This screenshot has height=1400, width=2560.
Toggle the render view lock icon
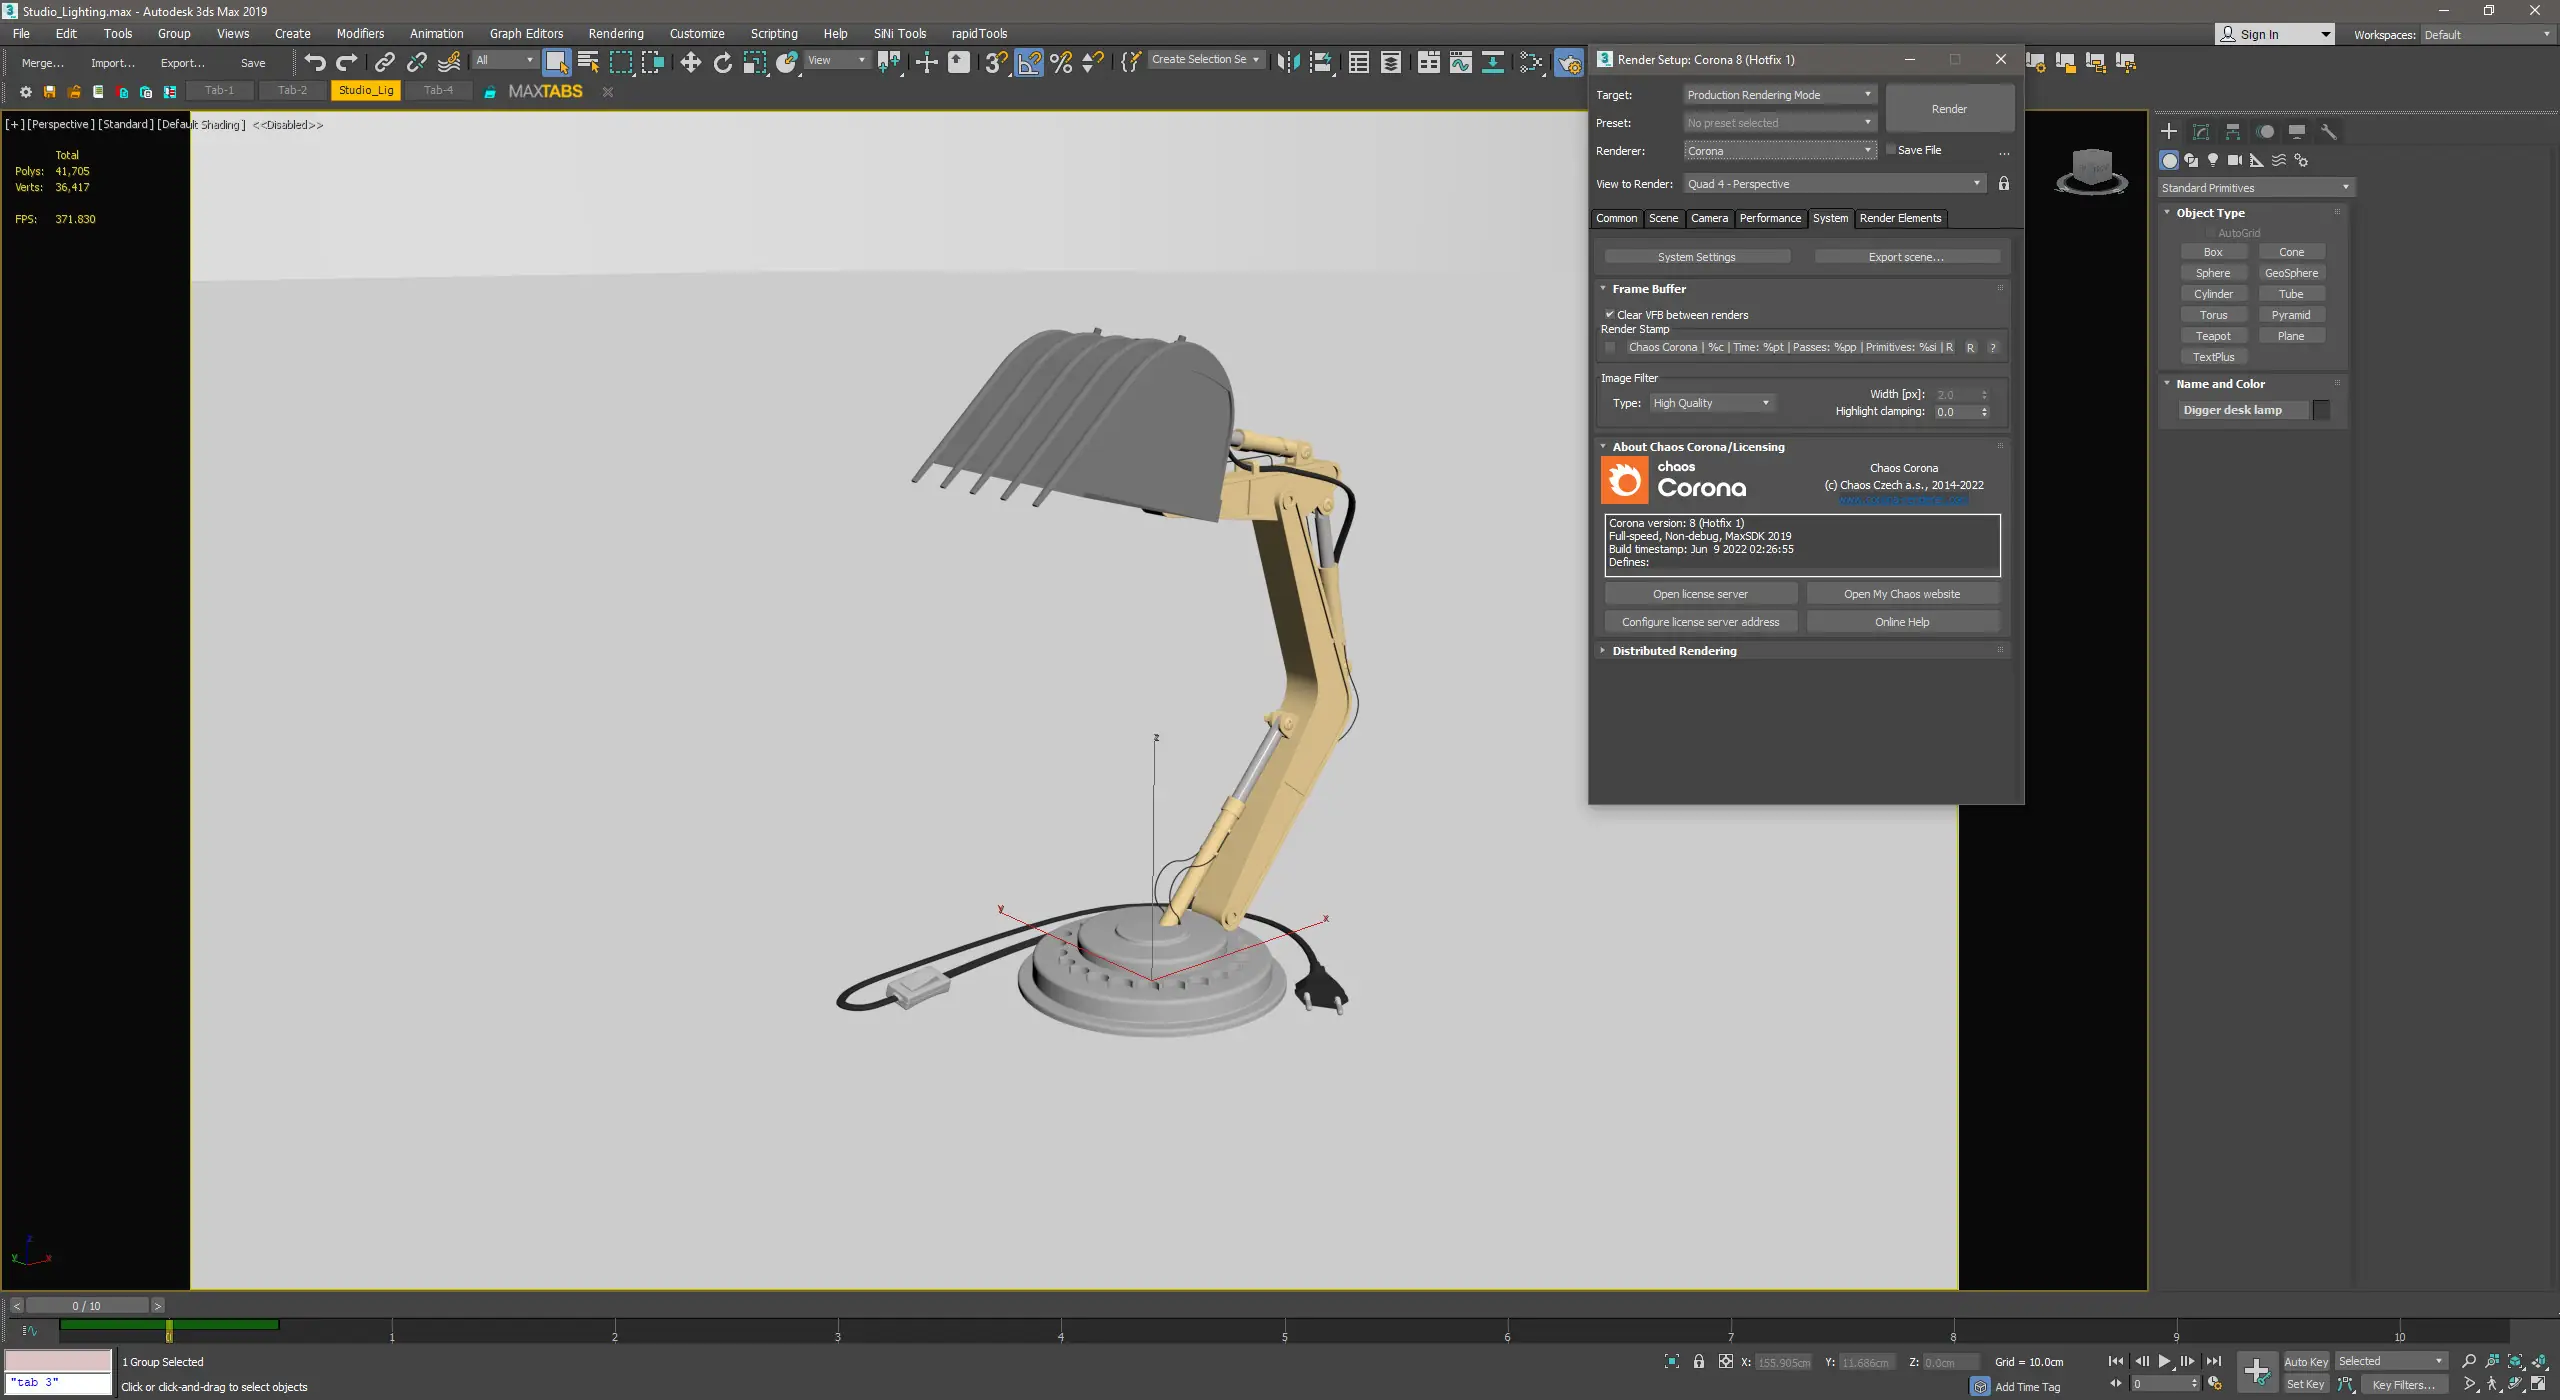click(x=2003, y=184)
